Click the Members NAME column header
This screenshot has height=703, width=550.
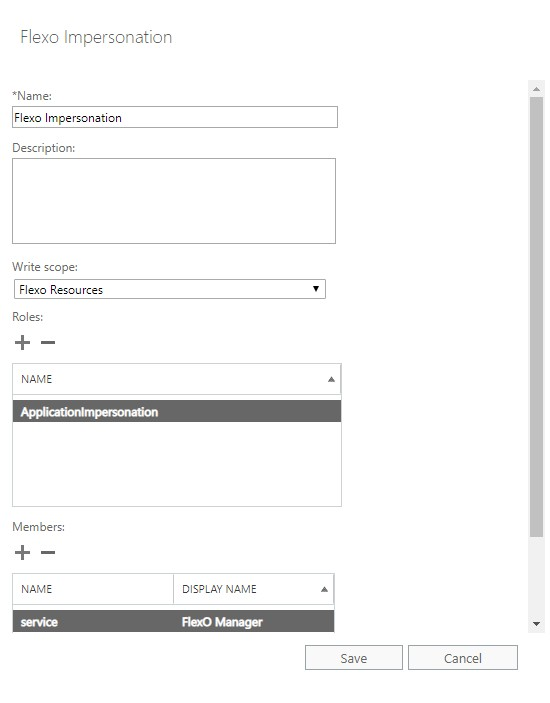[x=93, y=589]
